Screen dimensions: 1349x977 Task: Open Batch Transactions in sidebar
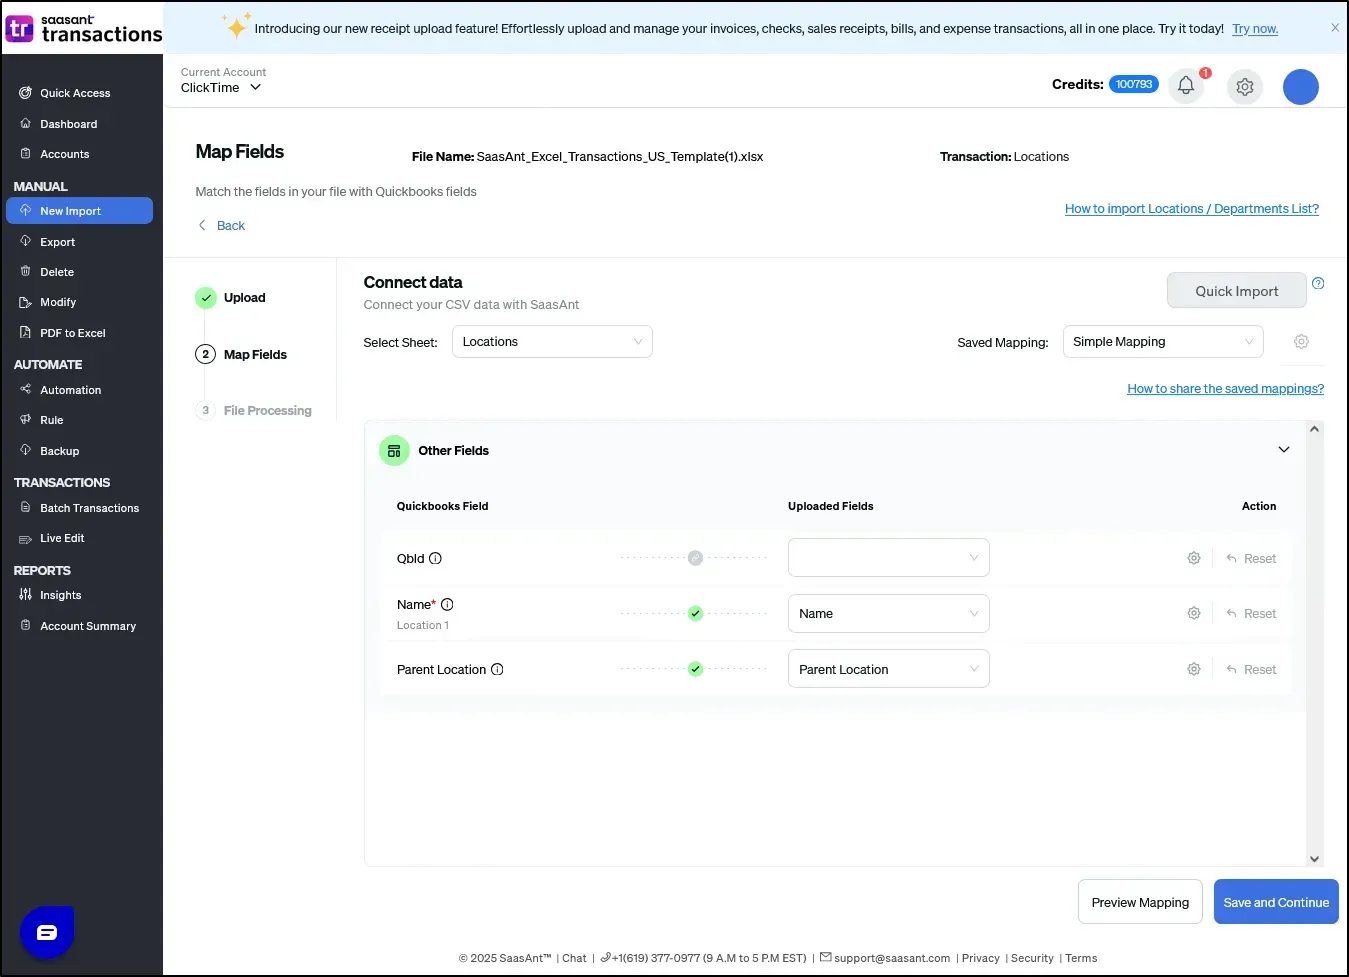coord(89,508)
